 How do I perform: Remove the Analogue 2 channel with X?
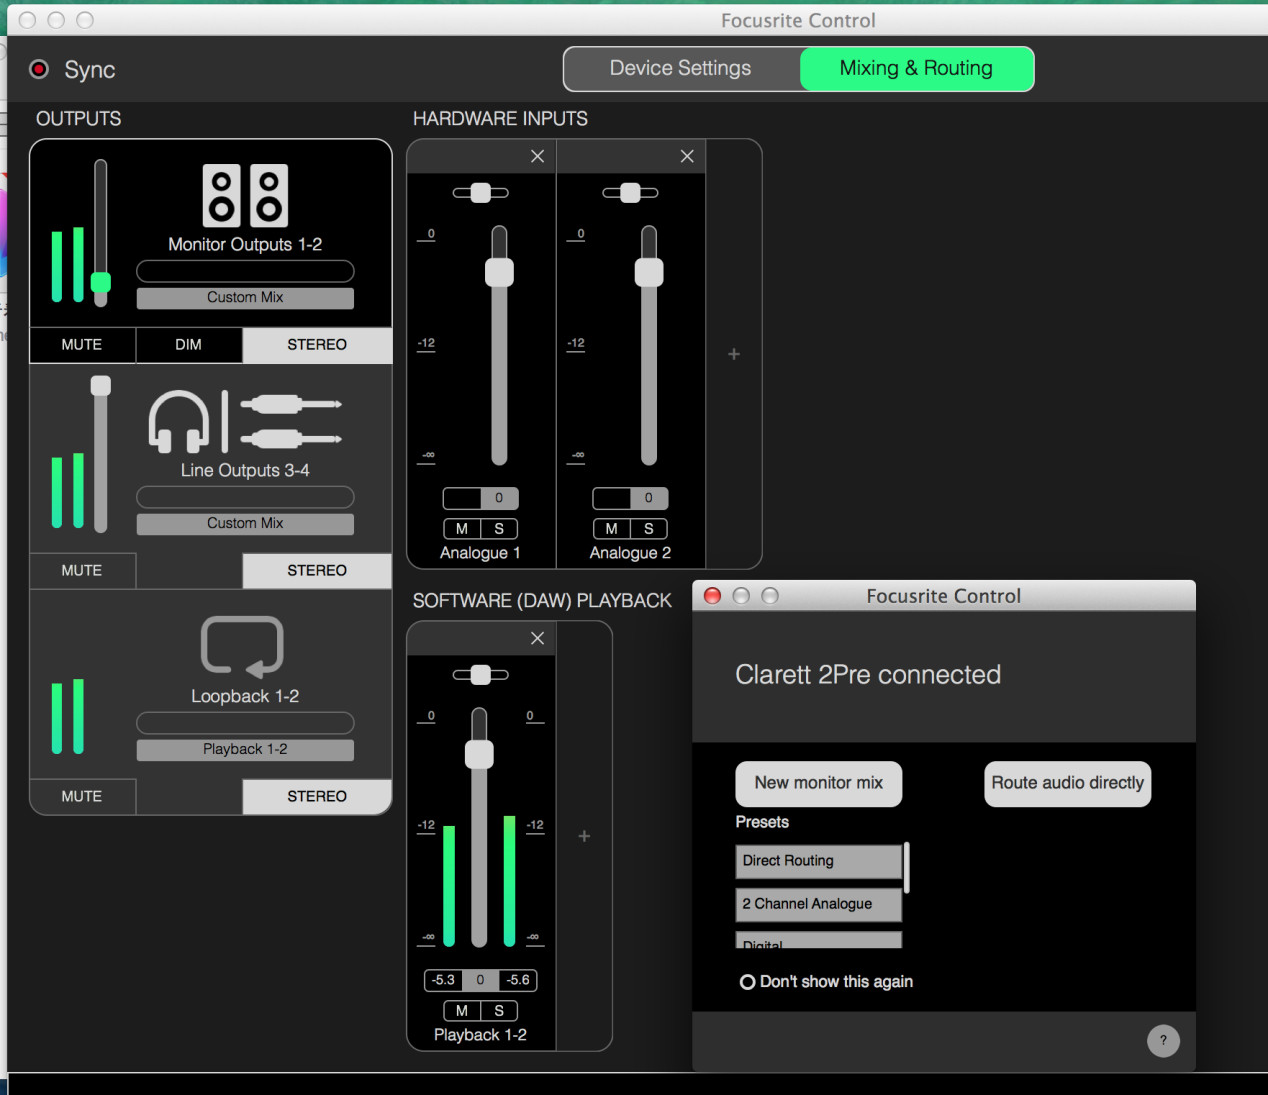[687, 156]
